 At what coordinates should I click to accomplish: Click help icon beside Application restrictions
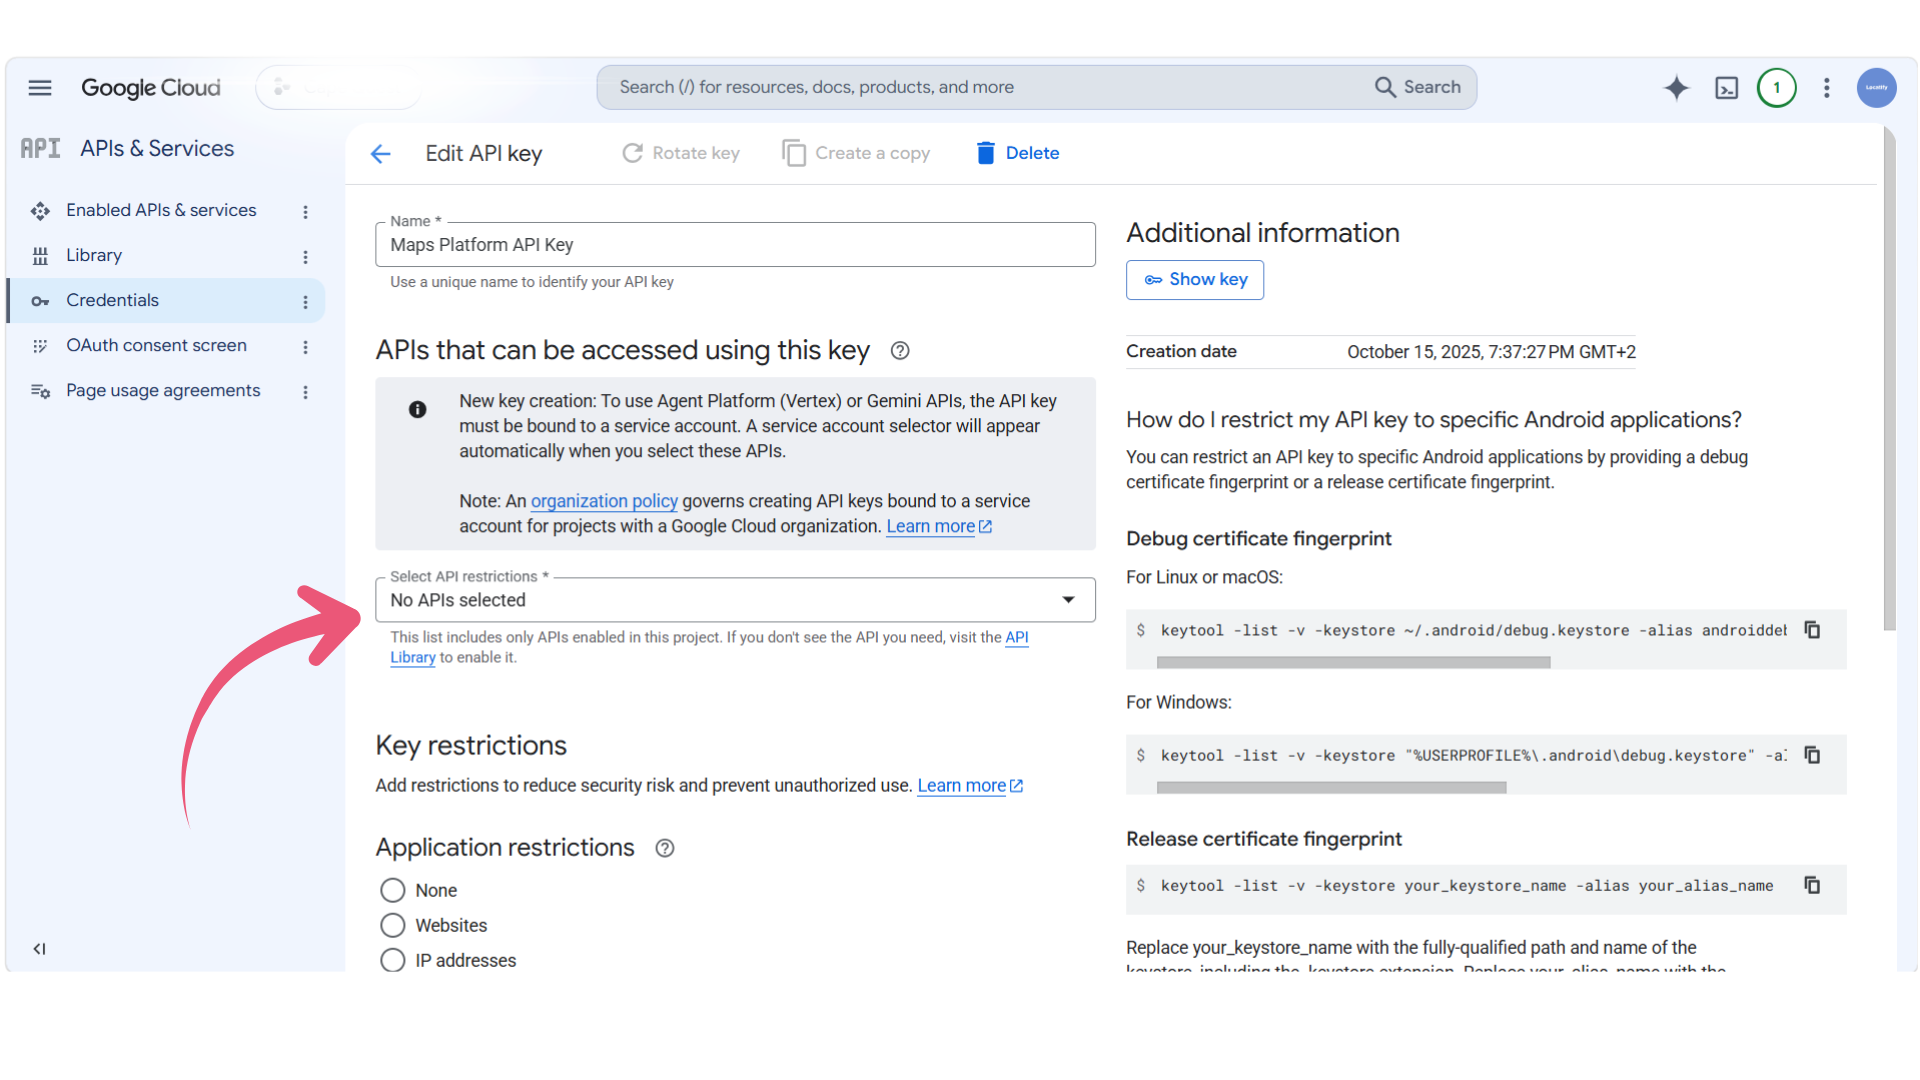pyautogui.click(x=665, y=849)
